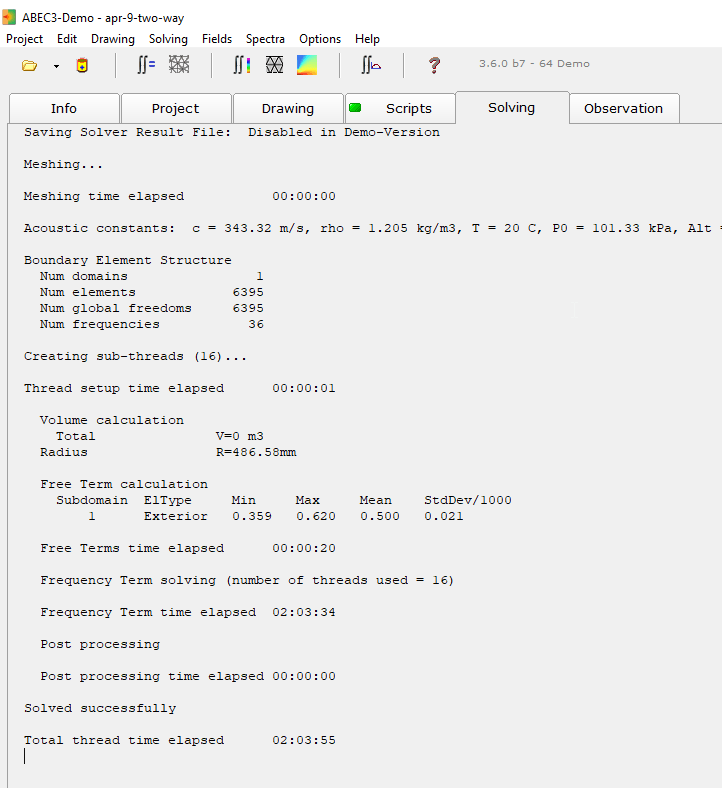Click 'Total thread time elapsed' line

pyautogui.click(x=179, y=740)
